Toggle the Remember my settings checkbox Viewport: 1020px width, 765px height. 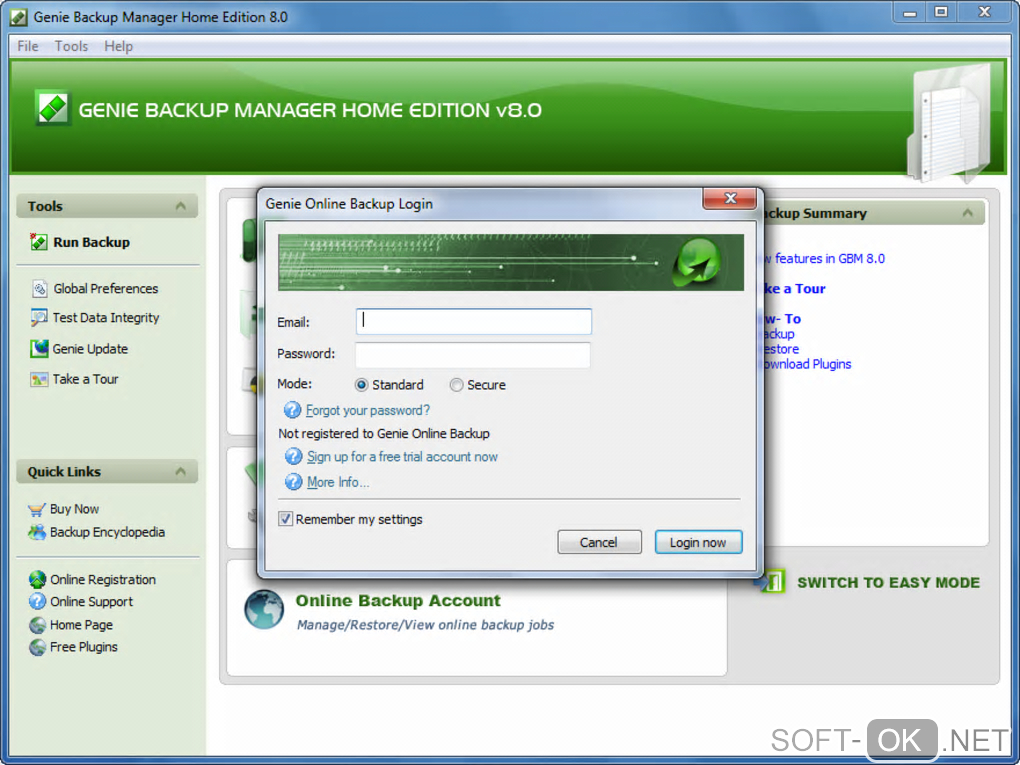(285, 518)
